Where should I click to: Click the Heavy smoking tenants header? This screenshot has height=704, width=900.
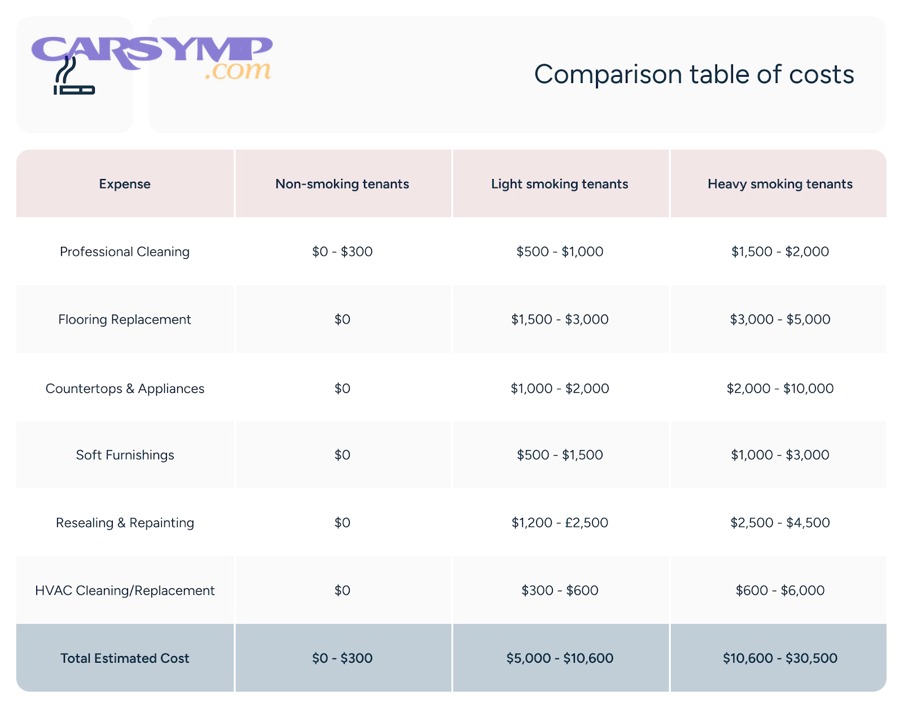tap(780, 184)
